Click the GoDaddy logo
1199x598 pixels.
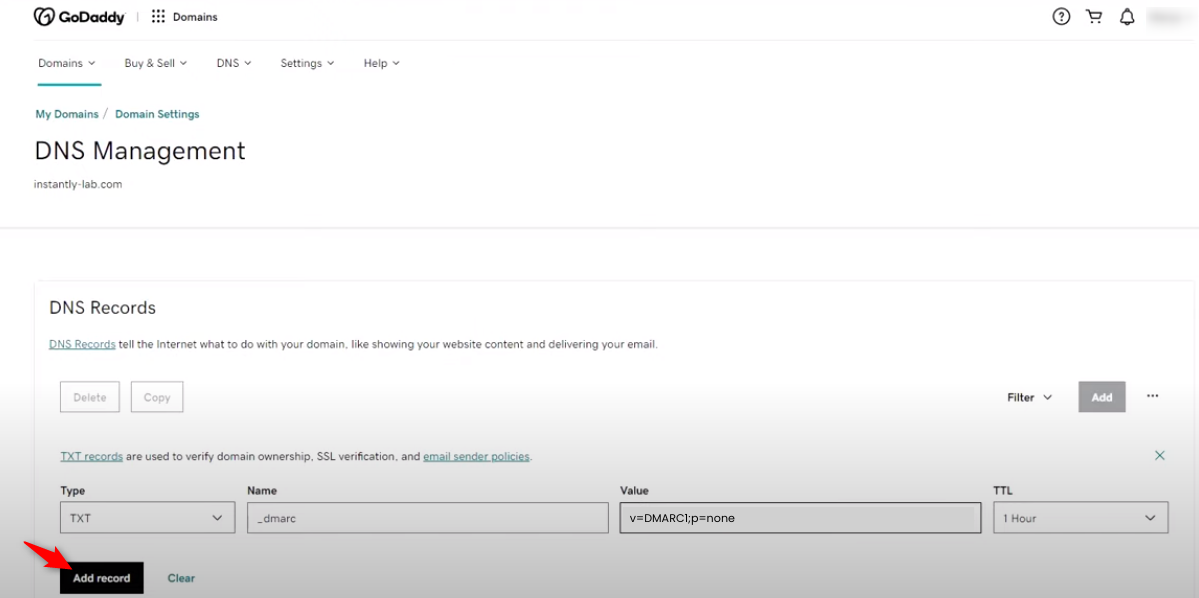point(79,17)
